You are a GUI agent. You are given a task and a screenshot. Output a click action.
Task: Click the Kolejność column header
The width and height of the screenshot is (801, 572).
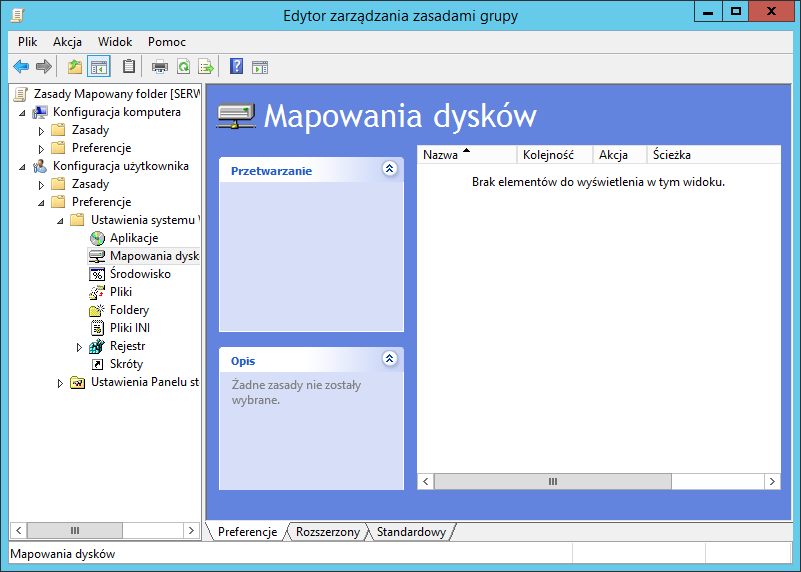click(555, 155)
